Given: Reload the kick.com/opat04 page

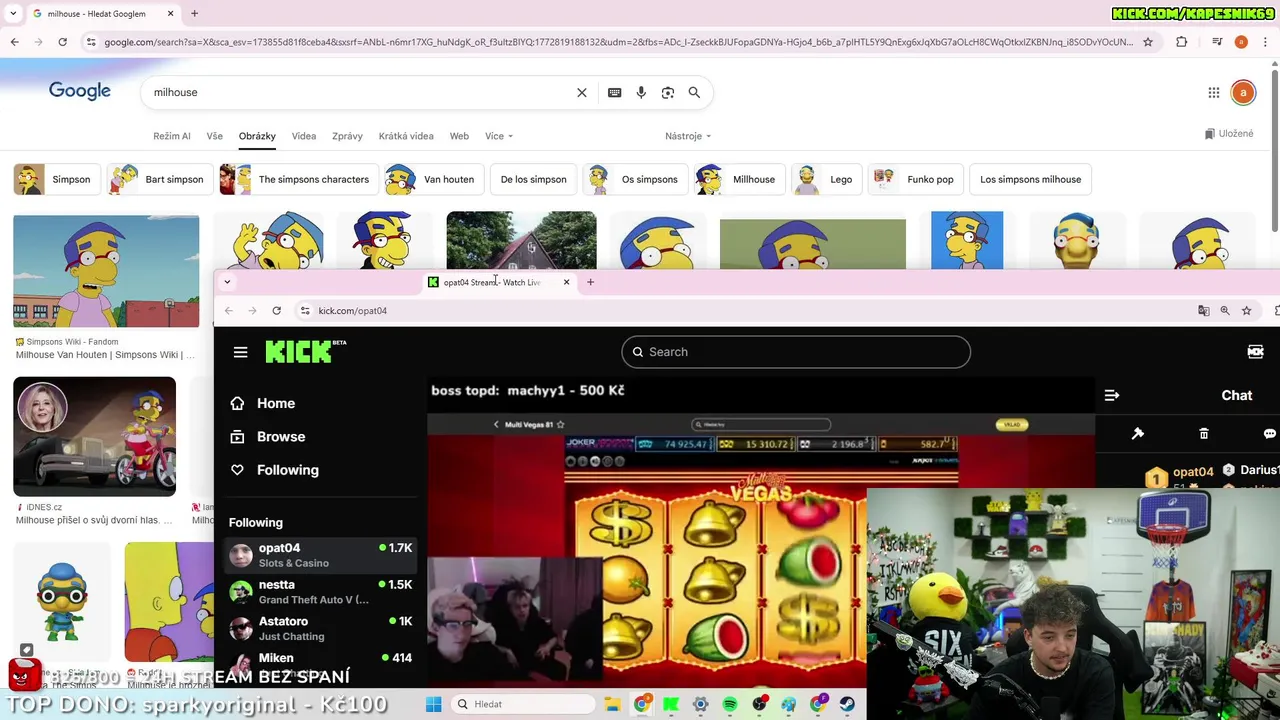Looking at the screenshot, I should click(x=277, y=311).
